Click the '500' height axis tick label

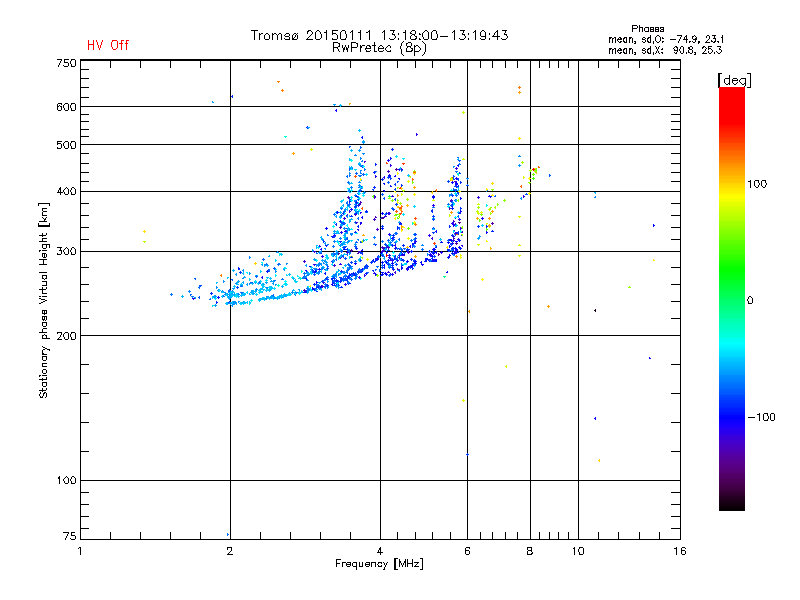click(x=66, y=145)
